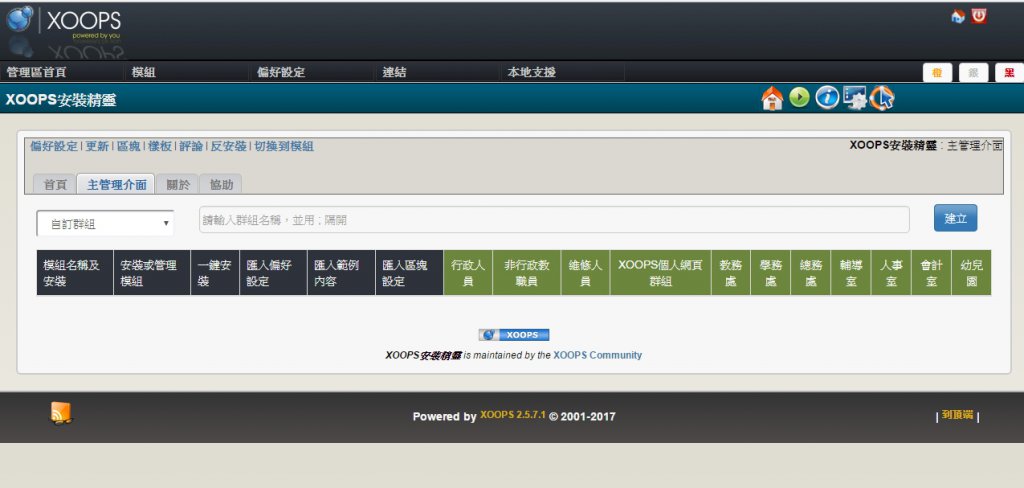Screen dimensions: 1024x488
Task: Click the 一鍵安裝 column header
Action: click(215, 273)
